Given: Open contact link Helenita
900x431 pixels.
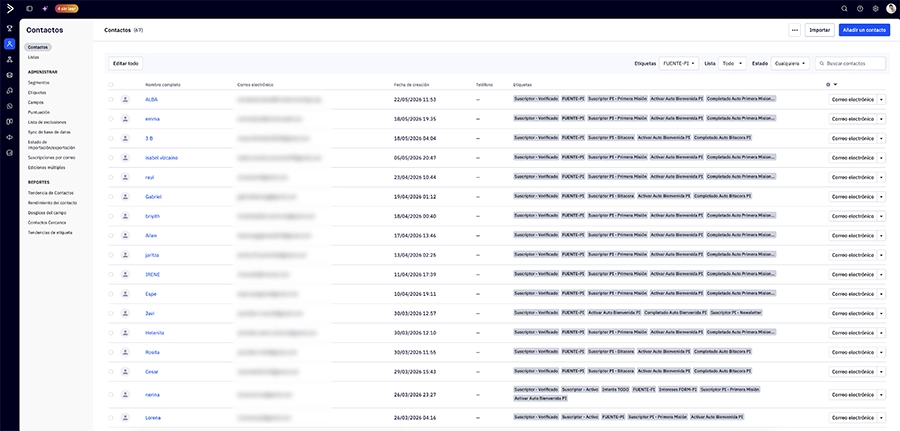Looking at the screenshot, I should pos(155,333).
